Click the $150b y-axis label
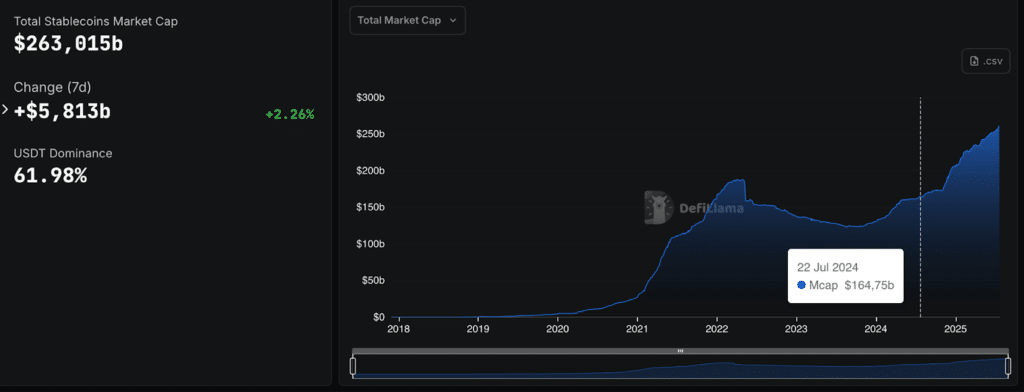The image size is (1024, 392). [370, 207]
